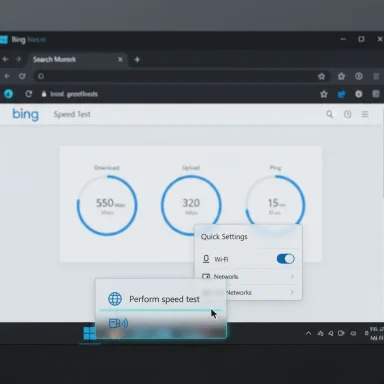The width and height of the screenshot is (384, 384).
Task: Close the Search Montek tab
Action: click(120, 59)
